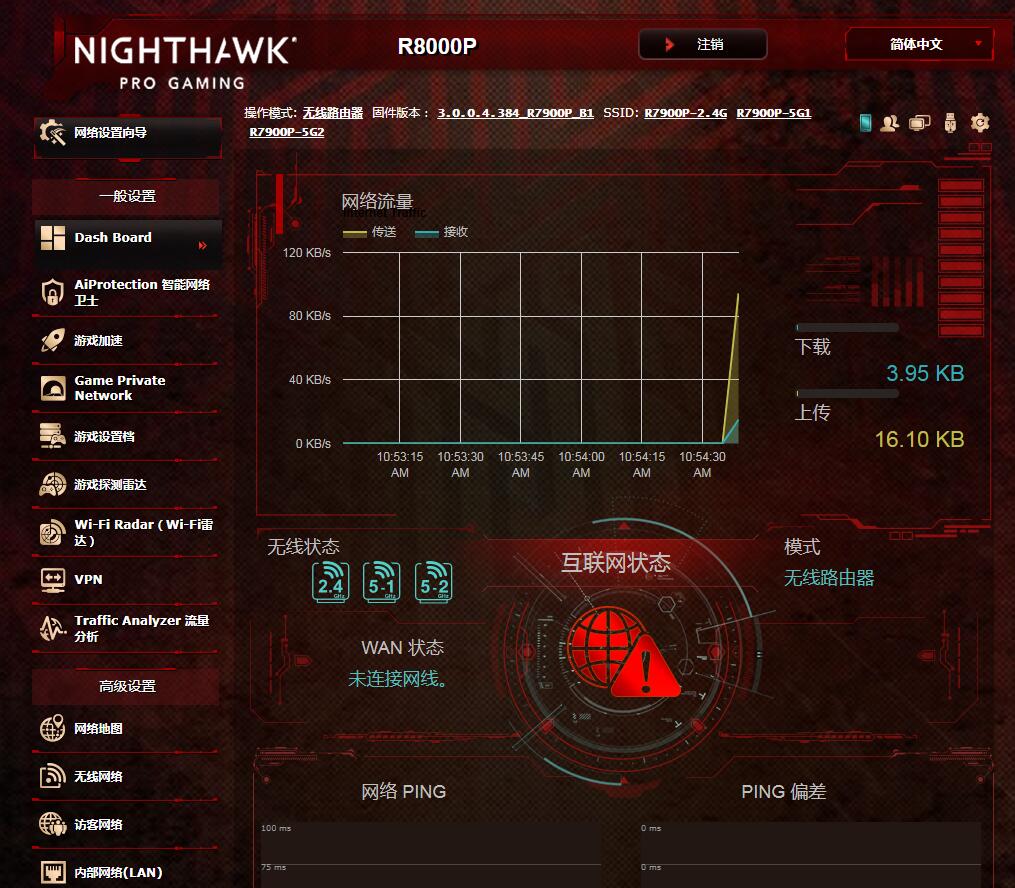Click the 下载 download progress bar

pyautogui.click(x=847, y=327)
